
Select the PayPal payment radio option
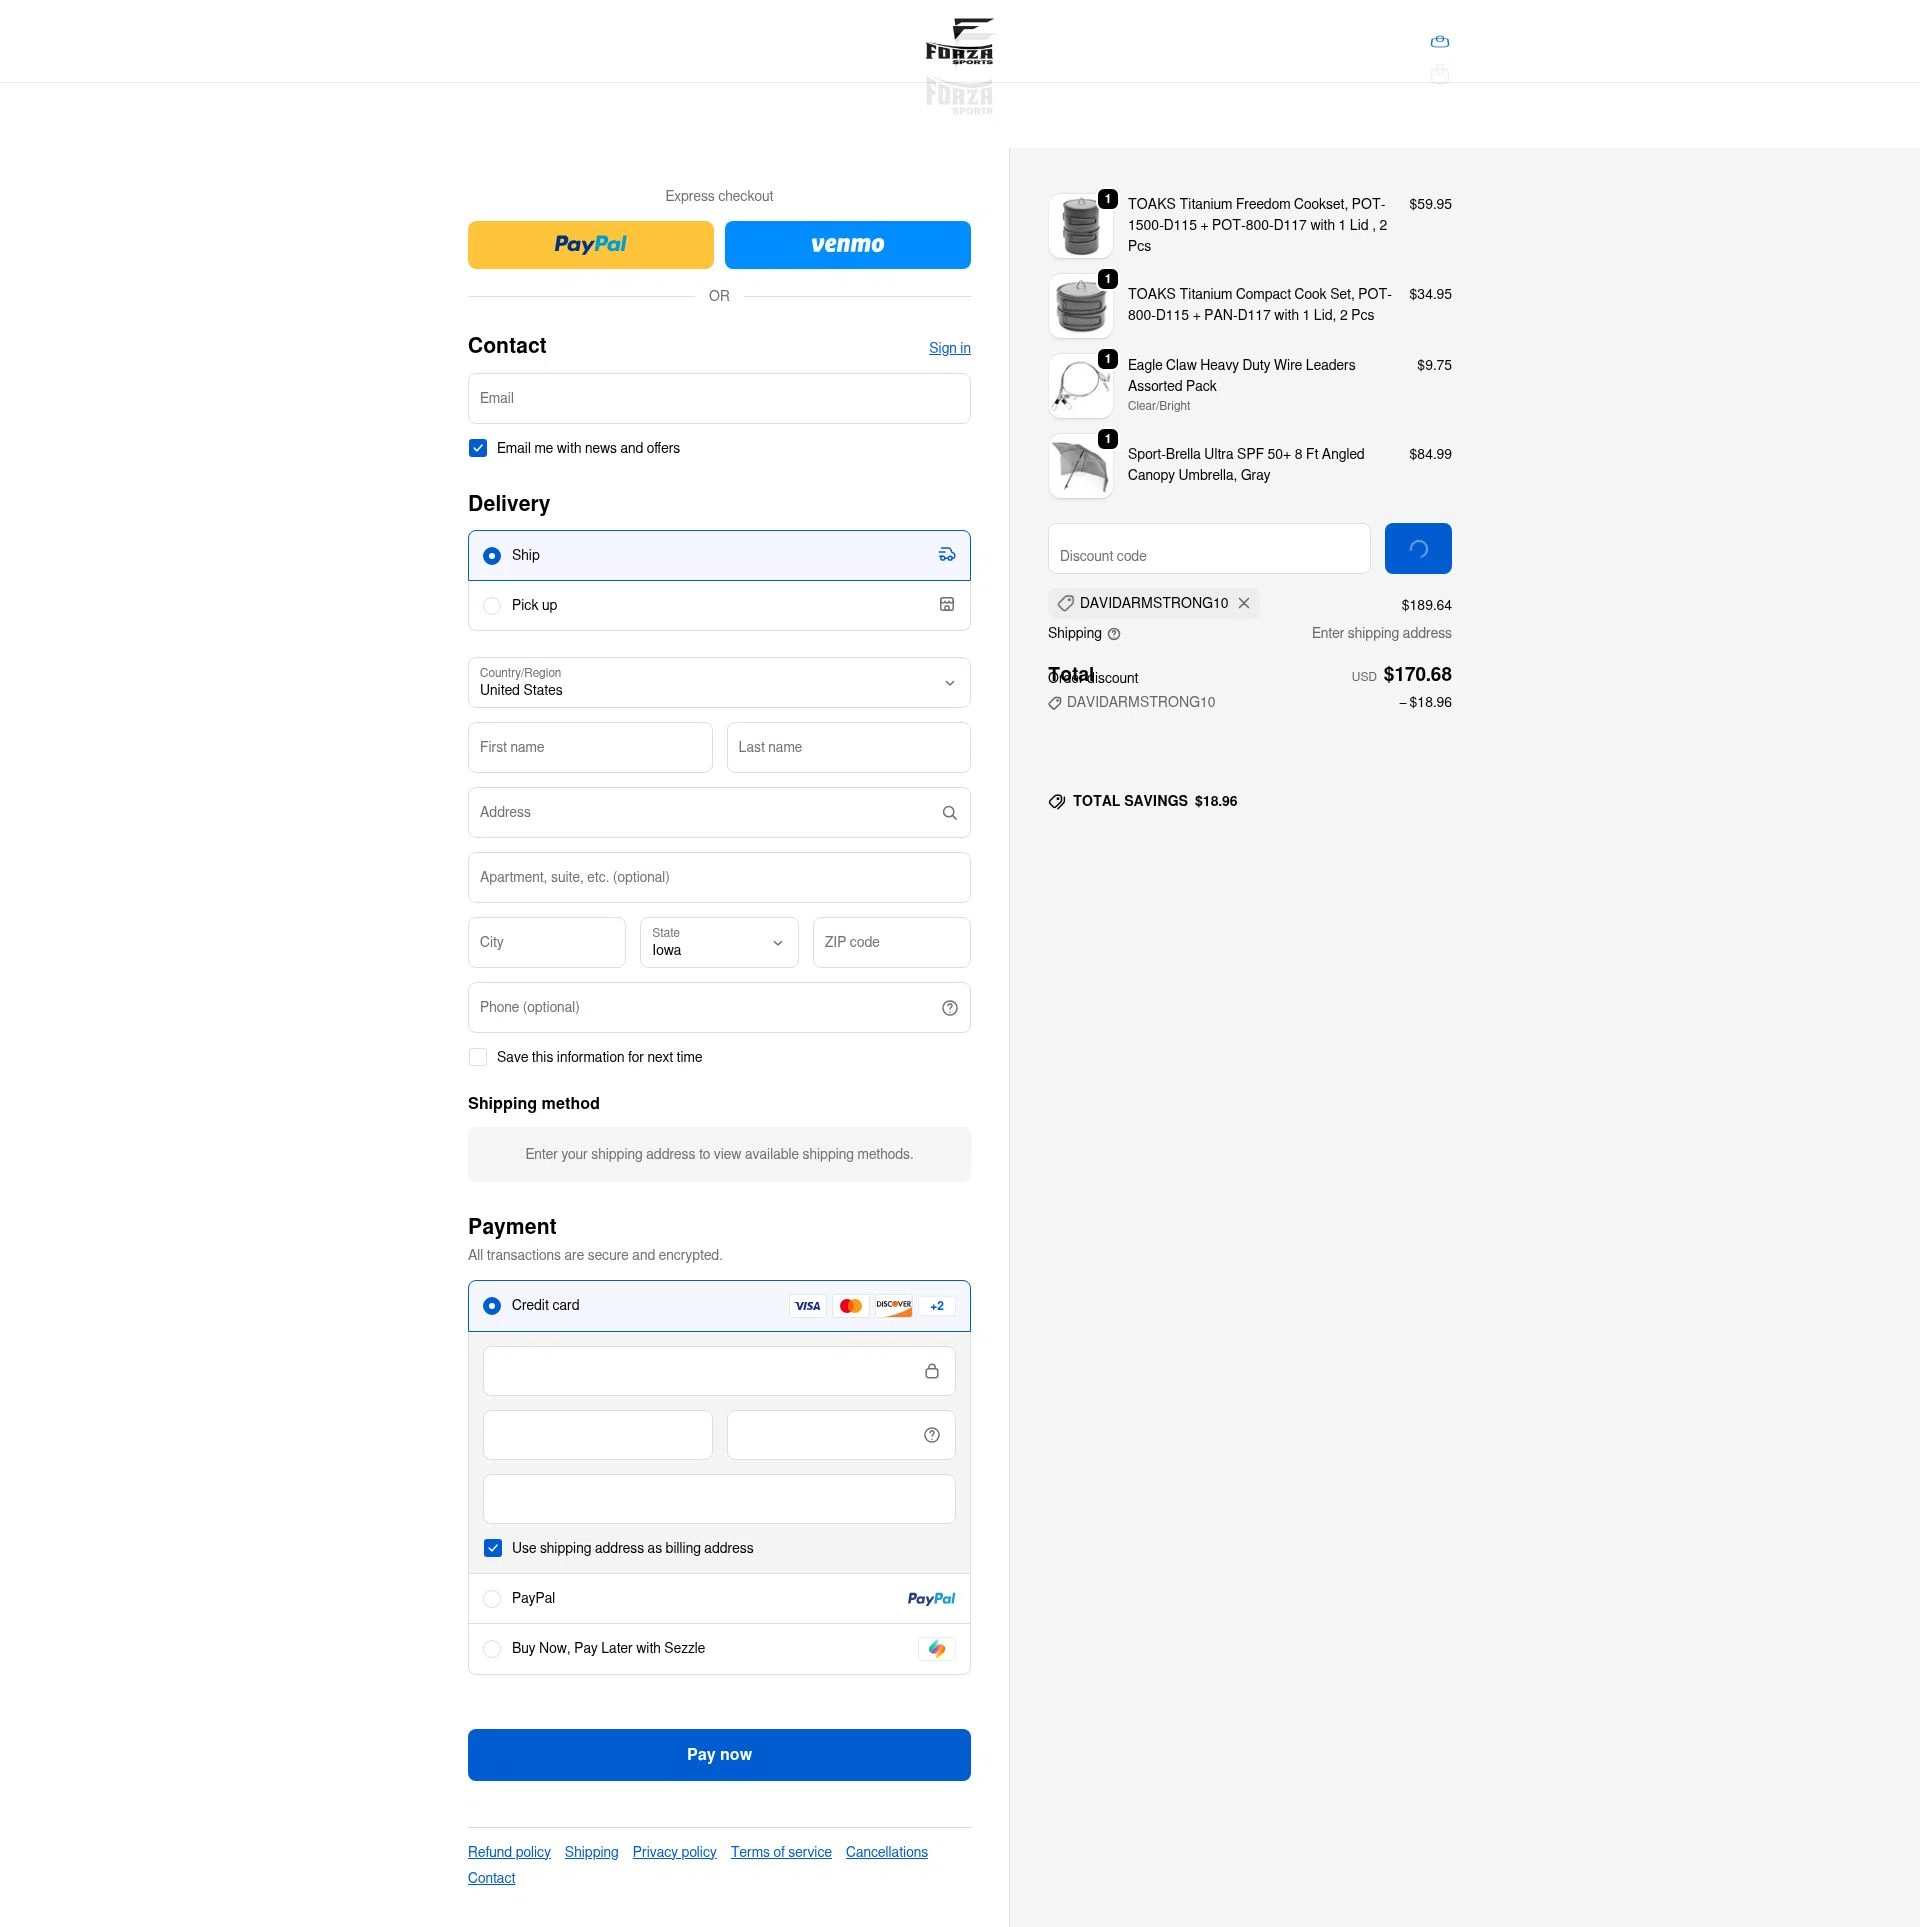click(x=492, y=1599)
